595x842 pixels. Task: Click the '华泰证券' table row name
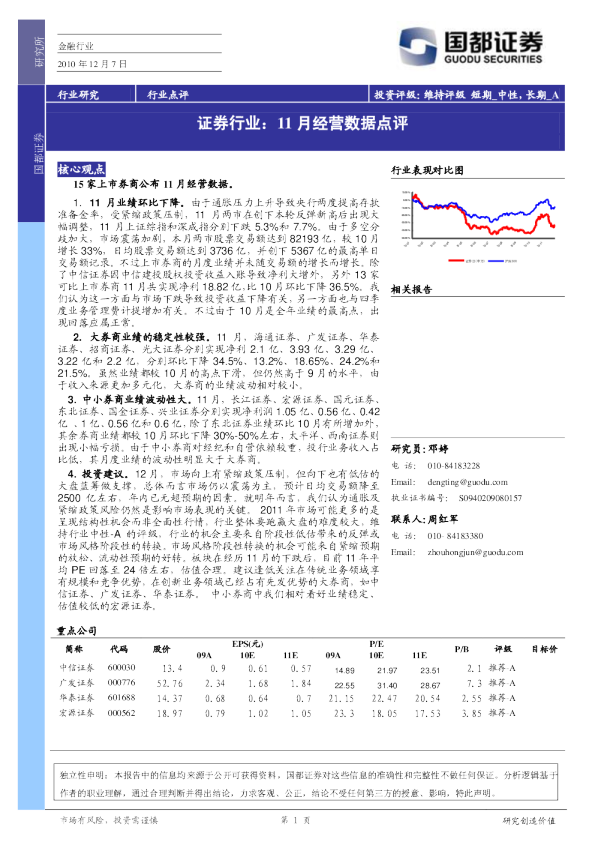click(x=76, y=698)
